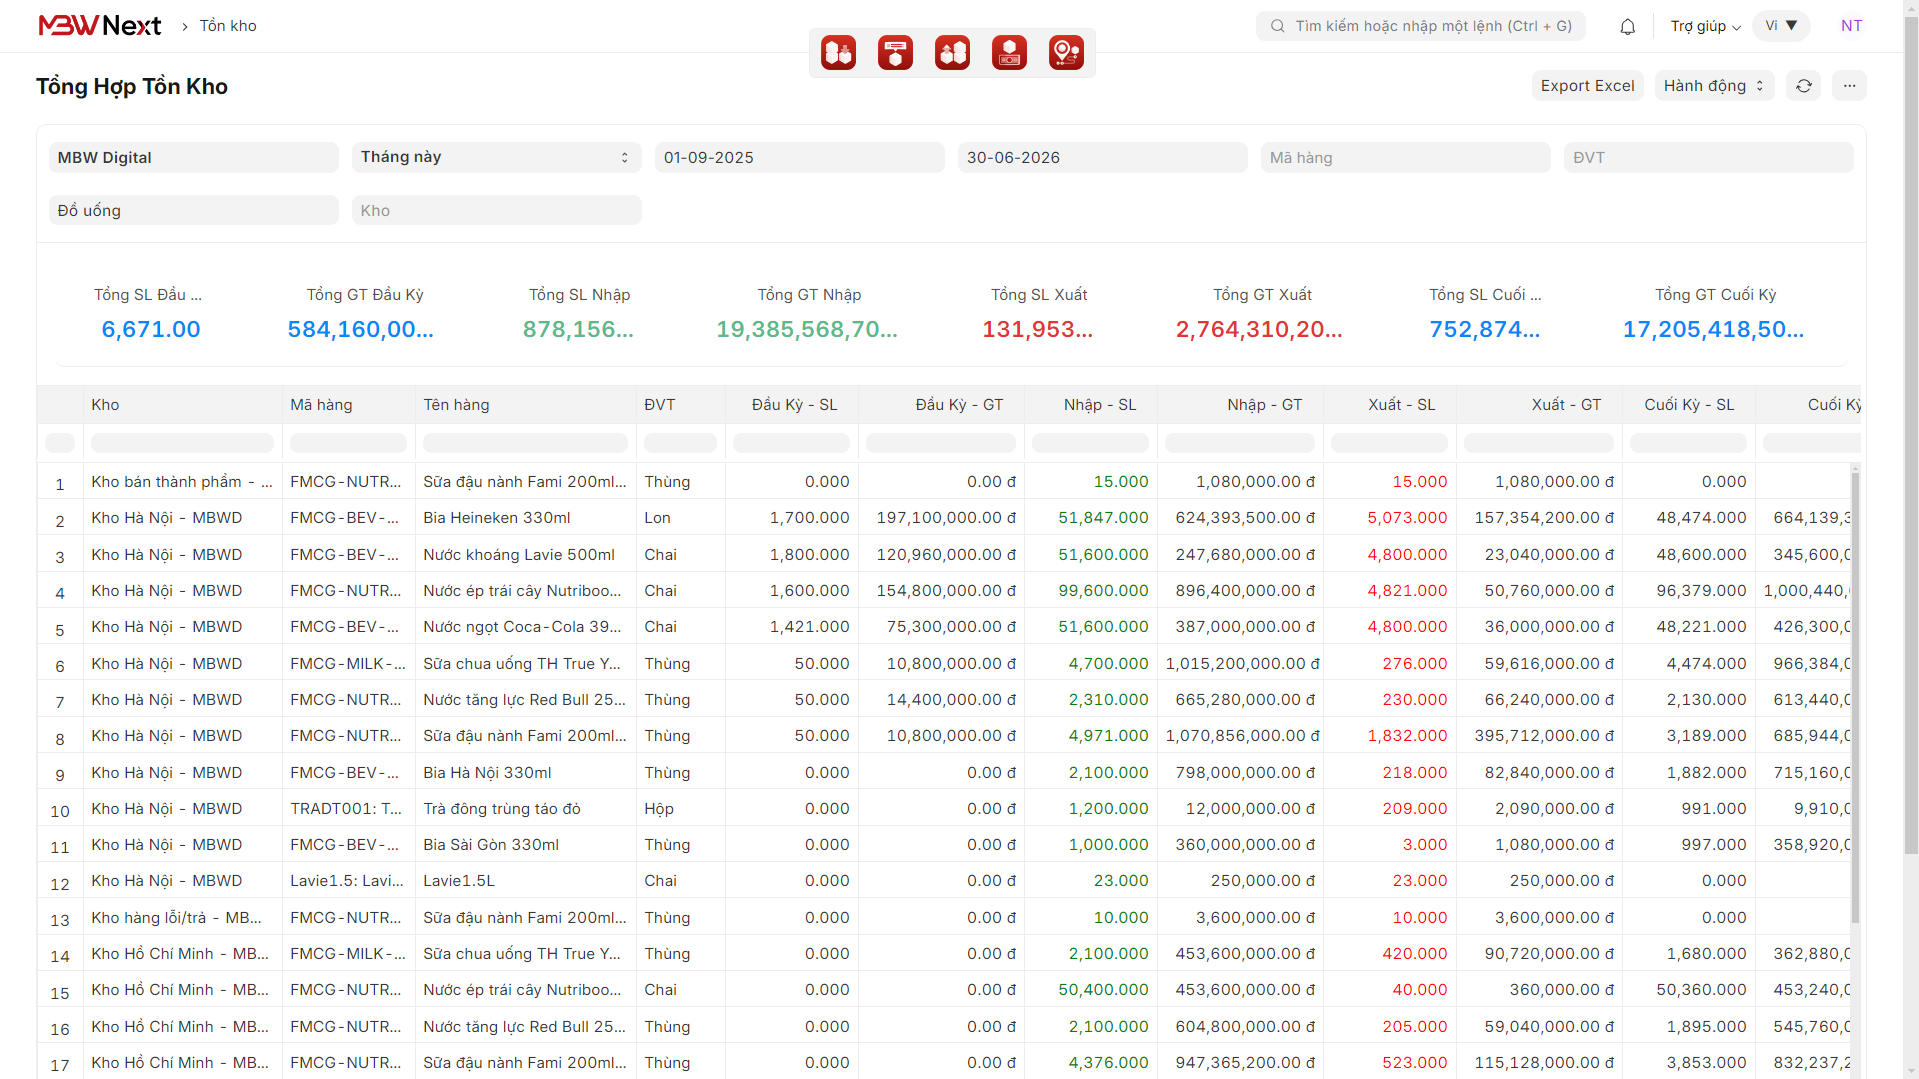Click the Kho column filter box
The image size is (1919, 1079).
182,442
